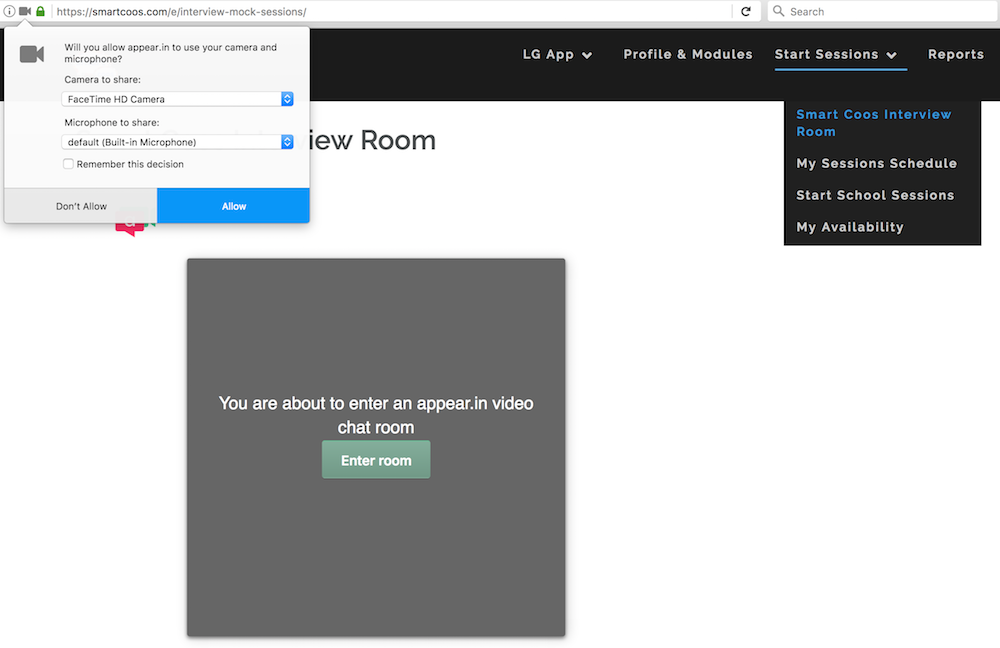Expand the LG App menu
Image resolution: width=1000 pixels, height=648 pixels.
[557, 55]
